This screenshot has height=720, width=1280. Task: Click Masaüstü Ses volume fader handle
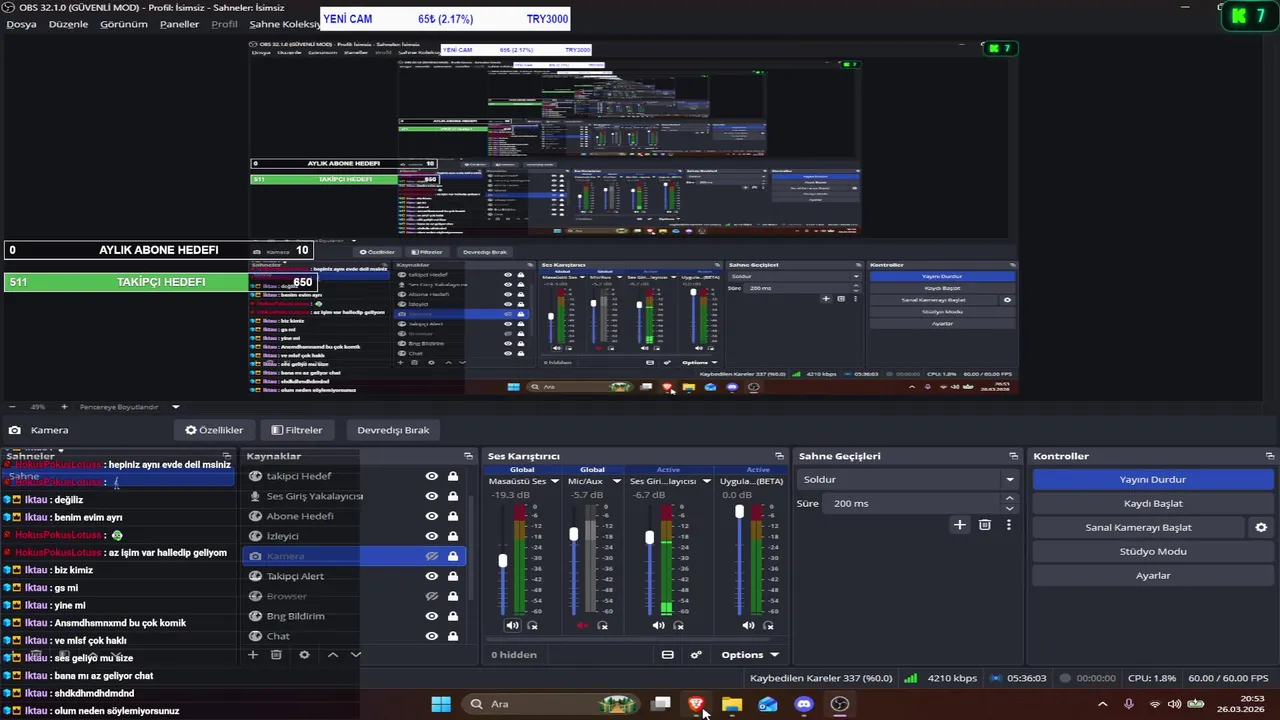pyautogui.click(x=503, y=561)
